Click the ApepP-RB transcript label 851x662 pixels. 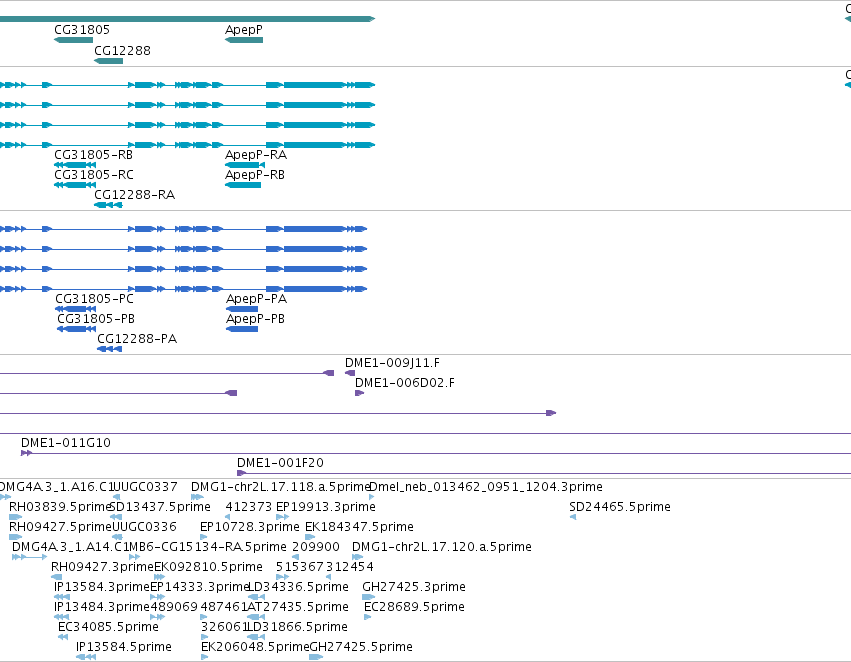(x=255, y=175)
